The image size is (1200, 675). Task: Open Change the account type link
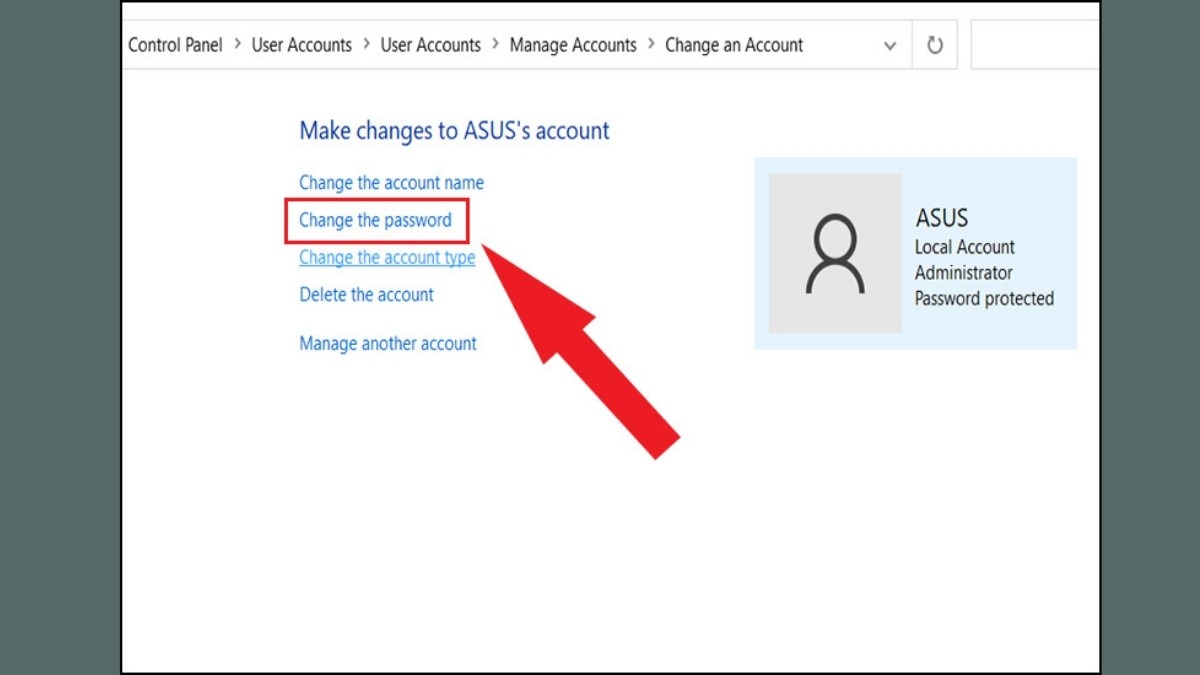click(x=387, y=258)
